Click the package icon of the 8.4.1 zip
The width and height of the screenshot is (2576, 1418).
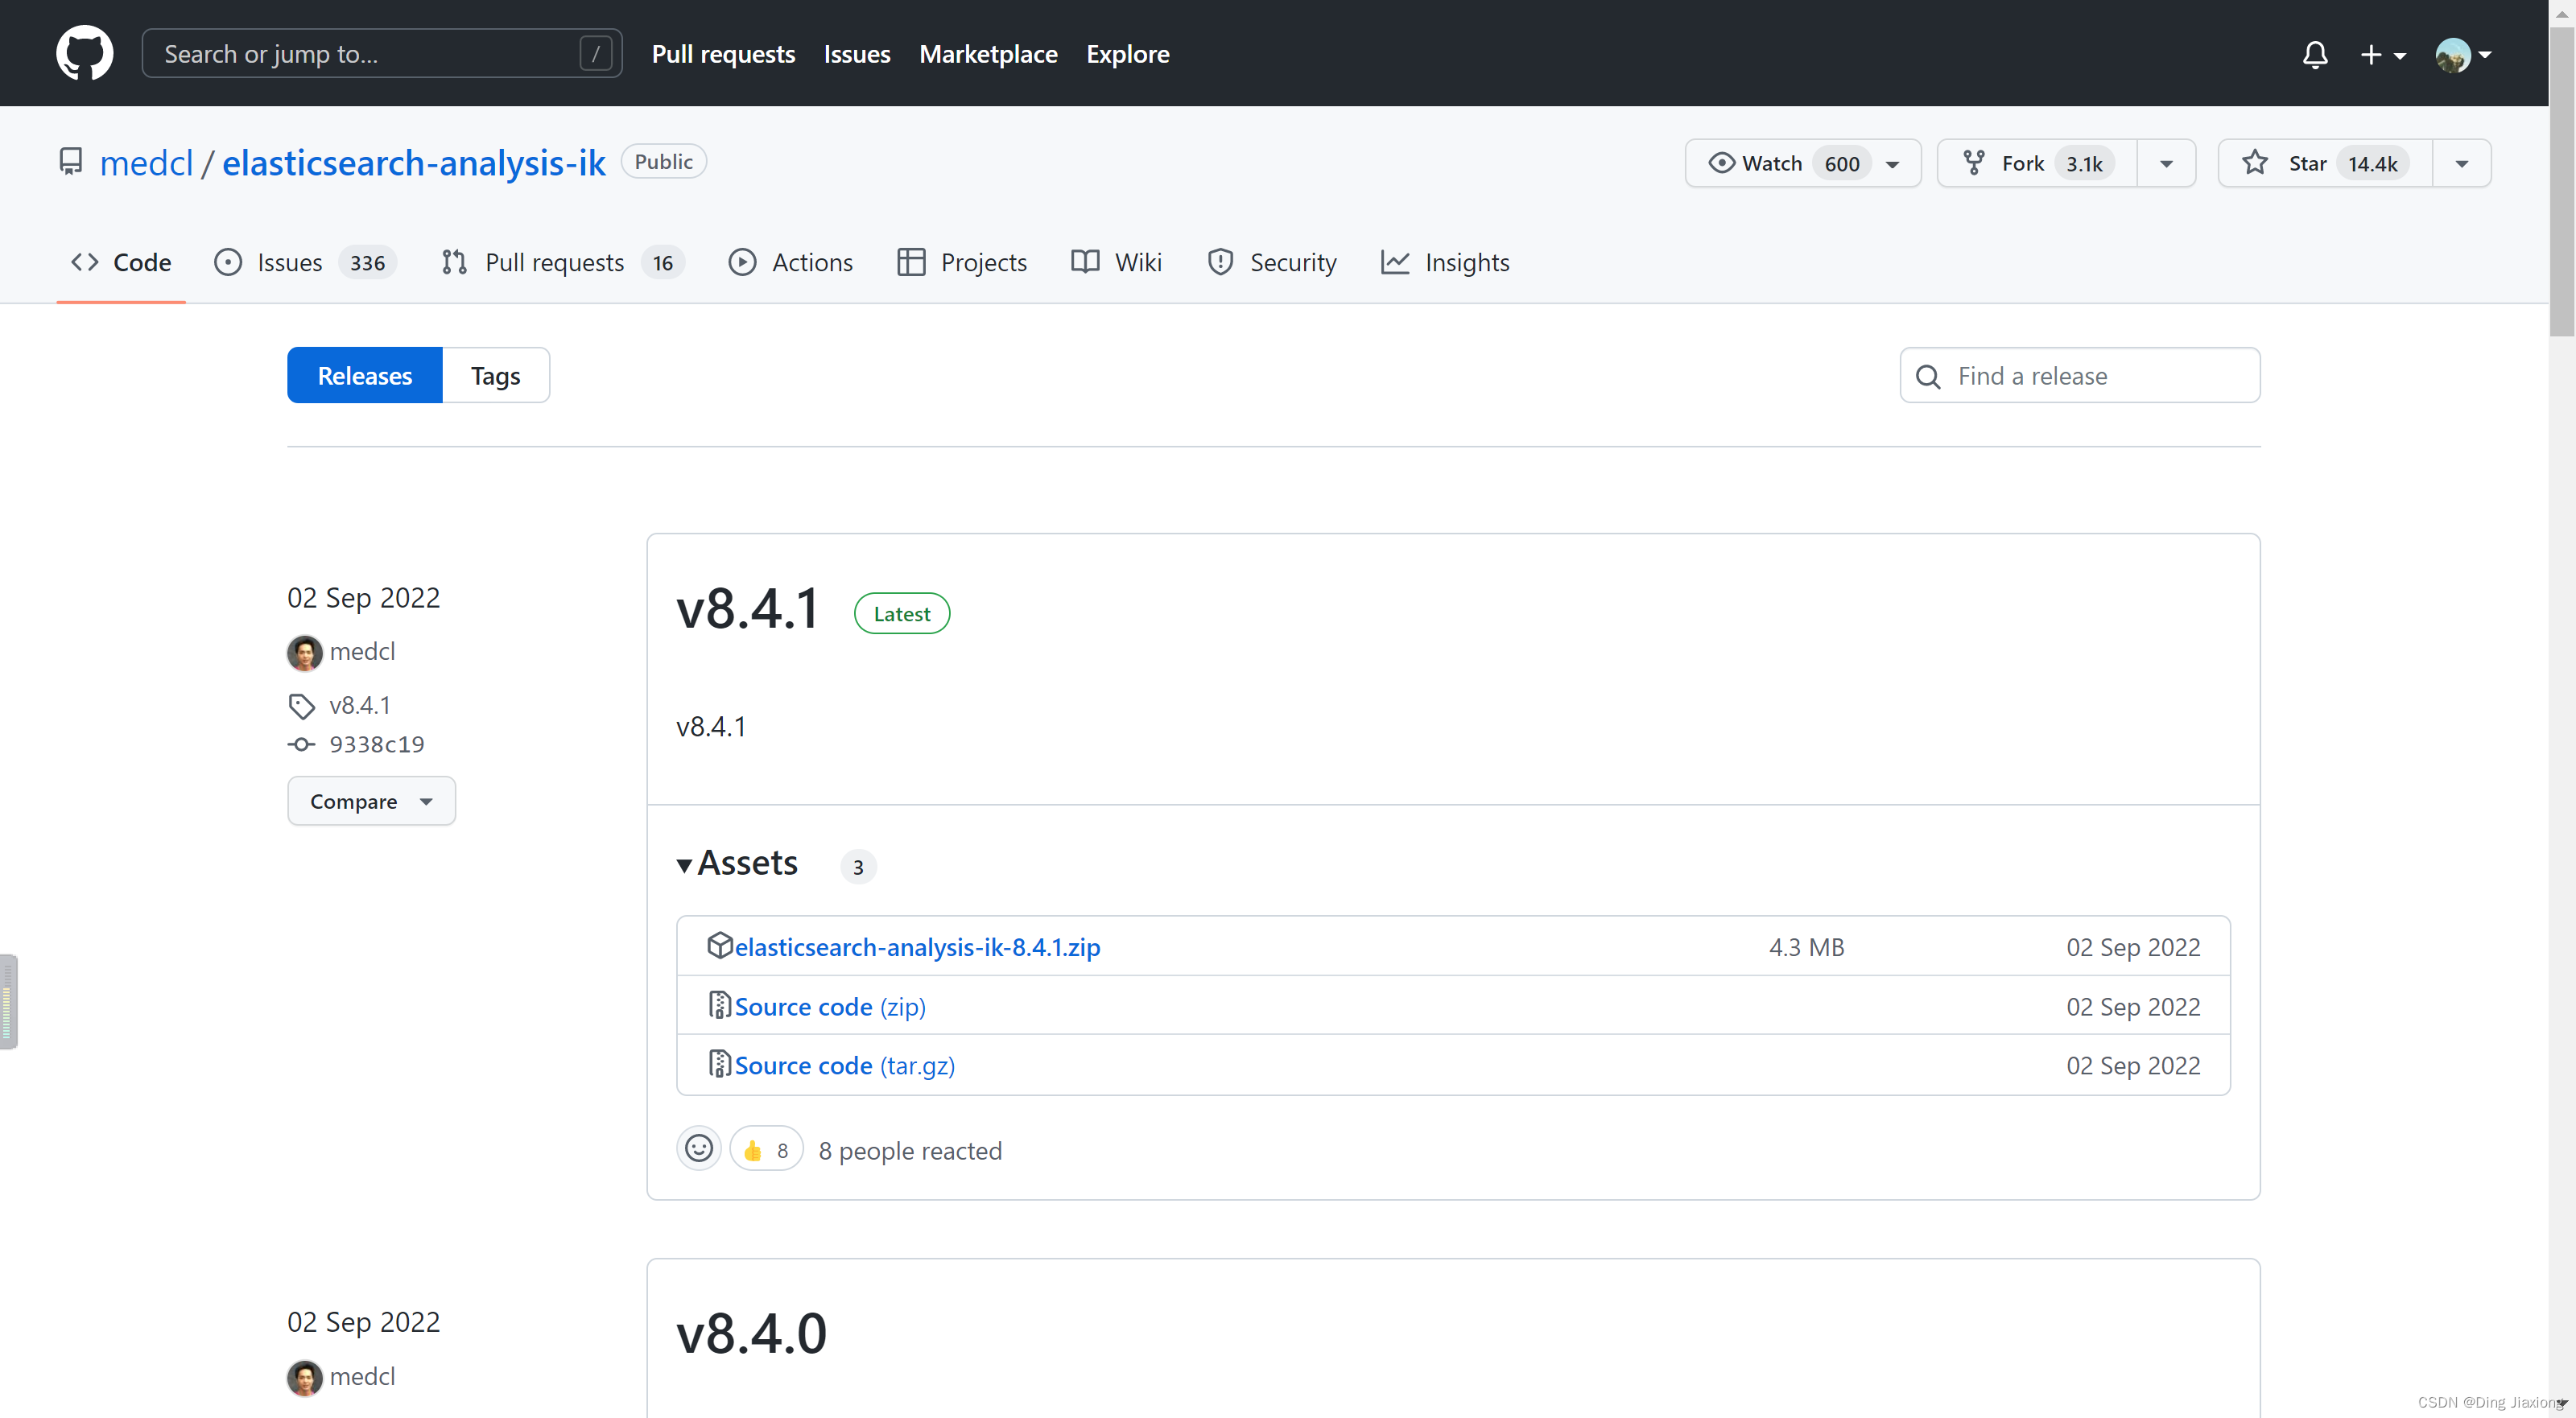(x=719, y=945)
